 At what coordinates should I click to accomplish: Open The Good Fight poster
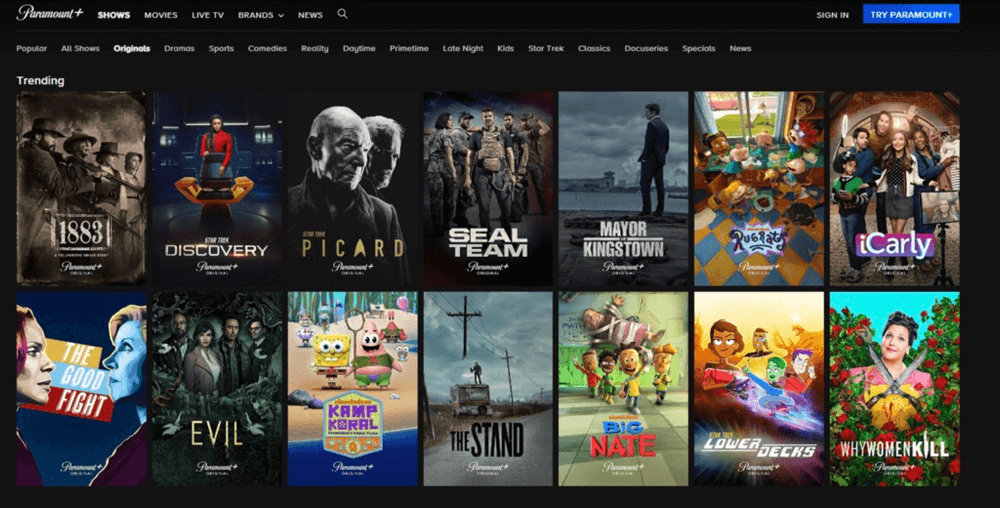point(82,389)
